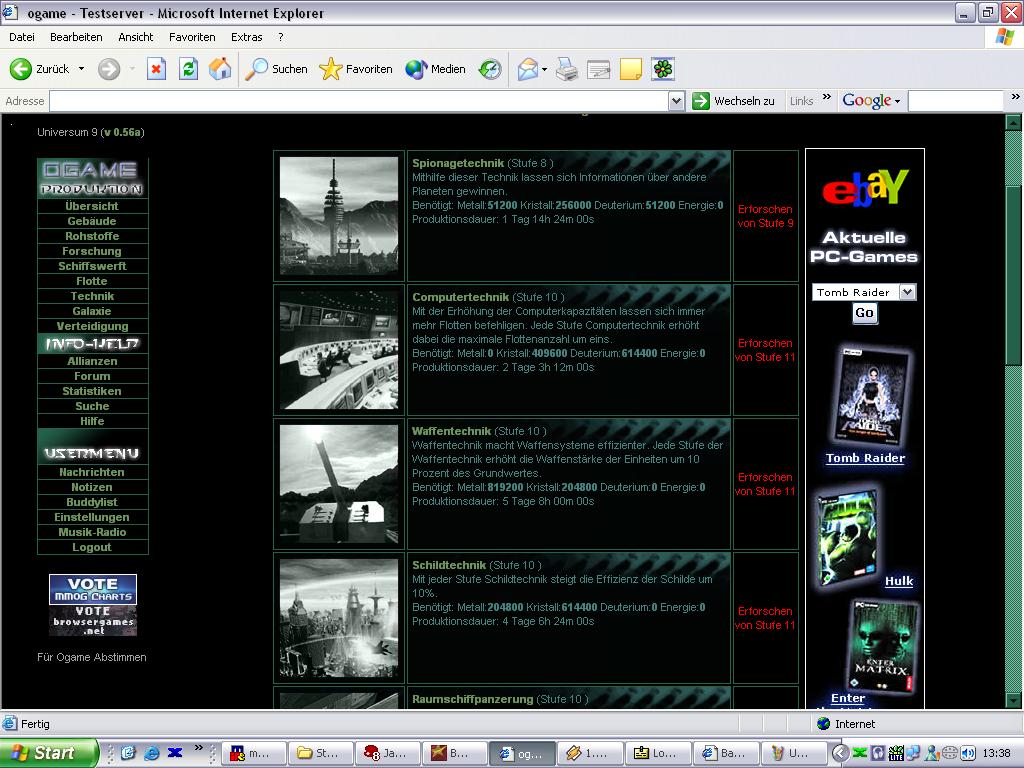Open the Bearbeiten menu

pyautogui.click(x=76, y=37)
